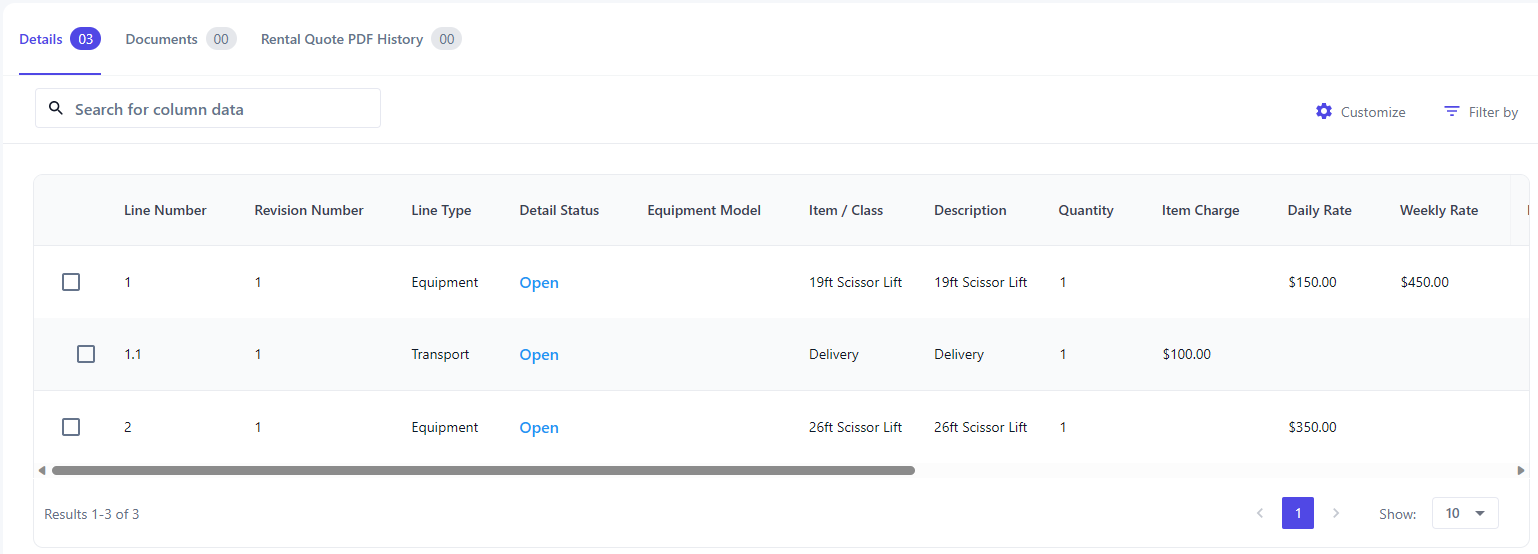Click Open status on Delivery line
Image resolution: width=1538 pixels, height=554 pixels.
click(x=539, y=355)
